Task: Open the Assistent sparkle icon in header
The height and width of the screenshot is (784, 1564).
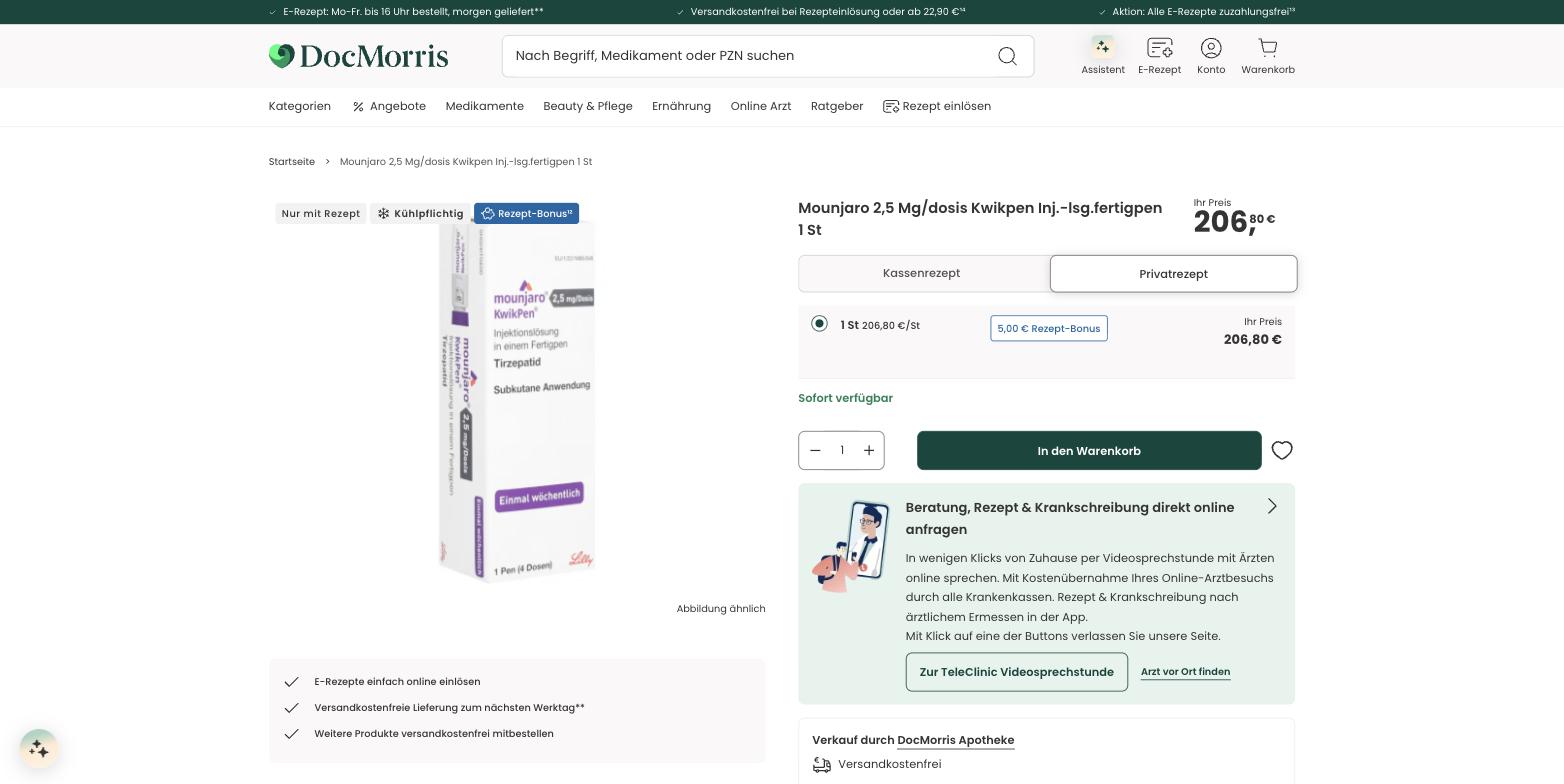Action: (1102, 47)
